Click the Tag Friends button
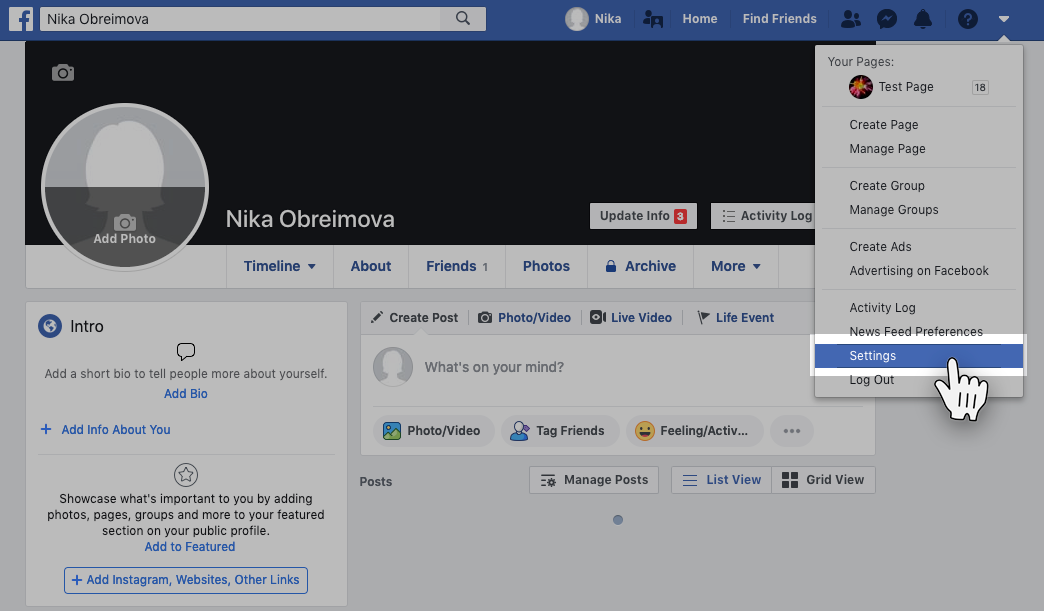 tap(560, 431)
